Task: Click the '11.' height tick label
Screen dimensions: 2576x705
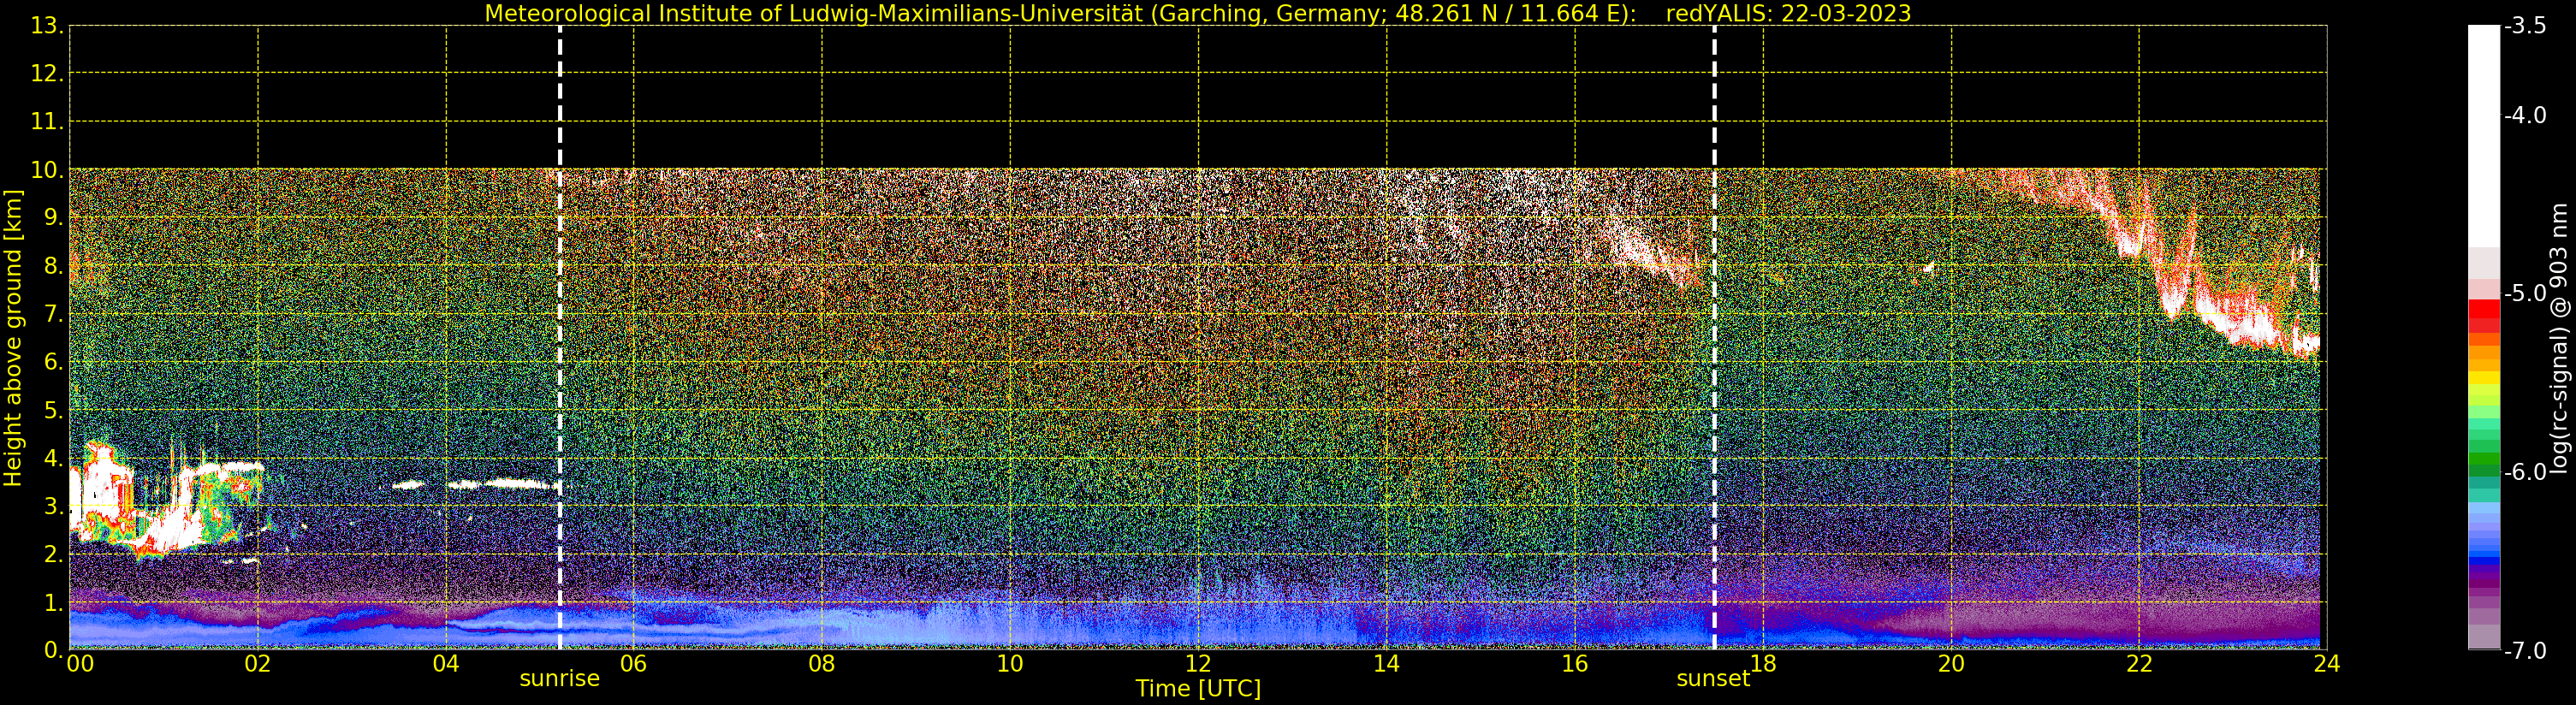Action: (x=47, y=122)
